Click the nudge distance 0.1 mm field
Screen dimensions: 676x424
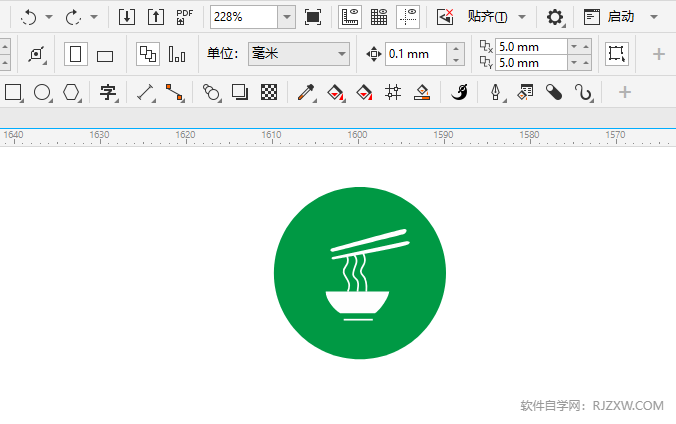[415, 54]
